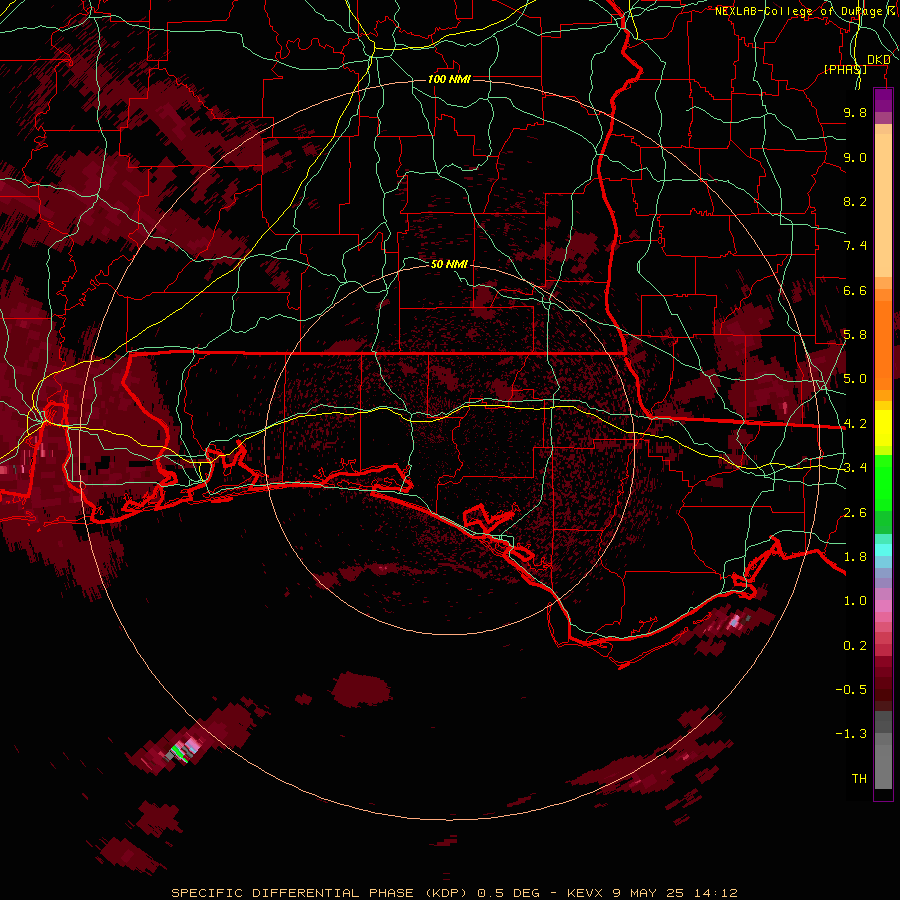This screenshot has height=900, width=900.
Task: Click the "6.6" value on color scale
Action: click(855, 290)
